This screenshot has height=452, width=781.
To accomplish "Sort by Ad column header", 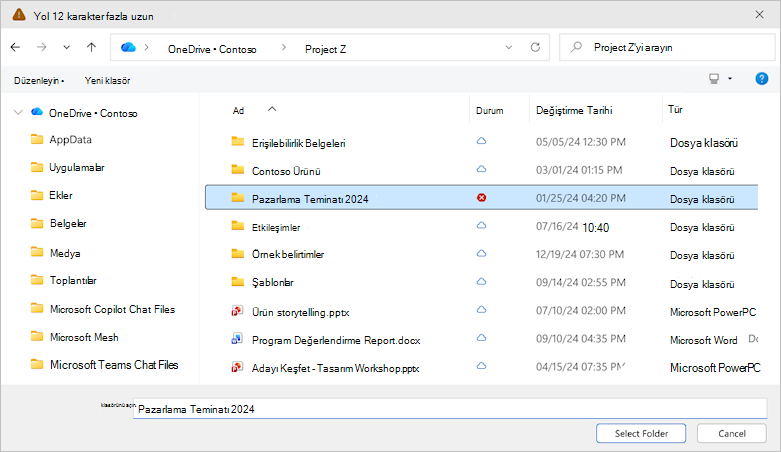I will pyautogui.click(x=238, y=111).
